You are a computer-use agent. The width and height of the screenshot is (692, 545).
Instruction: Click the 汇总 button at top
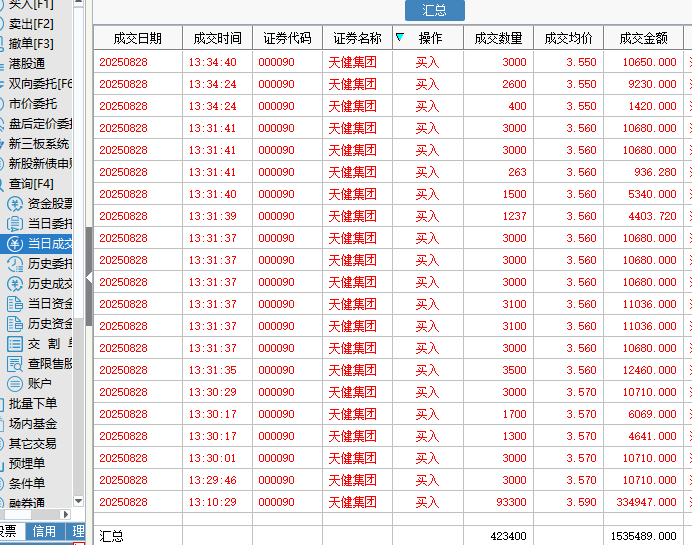click(435, 10)
